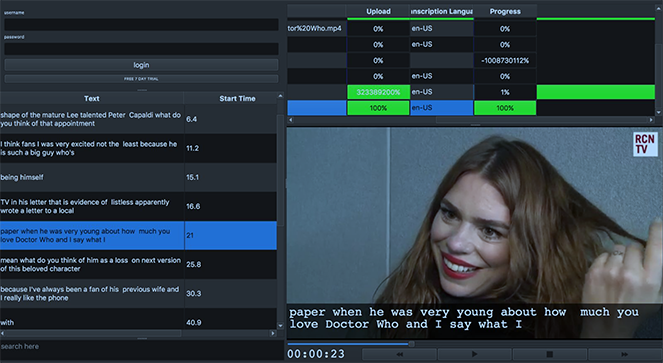Click the login button
The height and width of the screenshot is (363, 663).
[141, 65]
